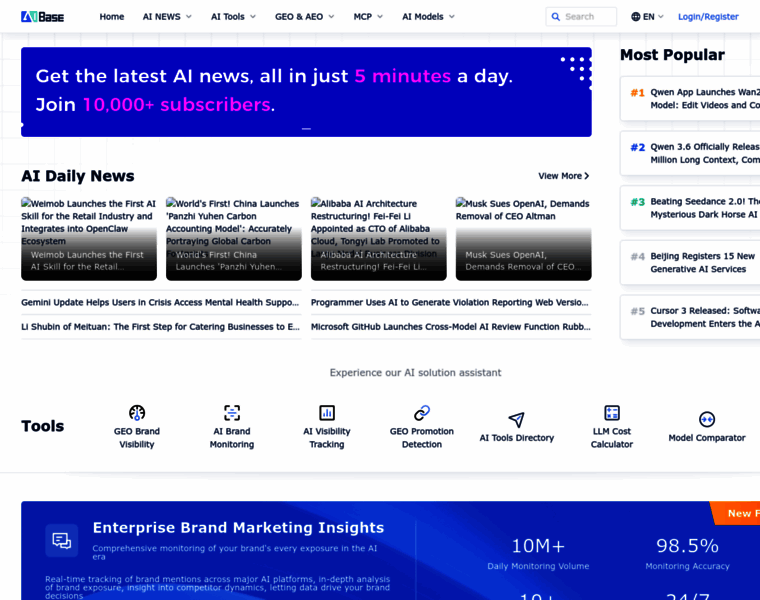Click the Search input field
This screenshot has width=760, height=600.
tap(588, 17)
